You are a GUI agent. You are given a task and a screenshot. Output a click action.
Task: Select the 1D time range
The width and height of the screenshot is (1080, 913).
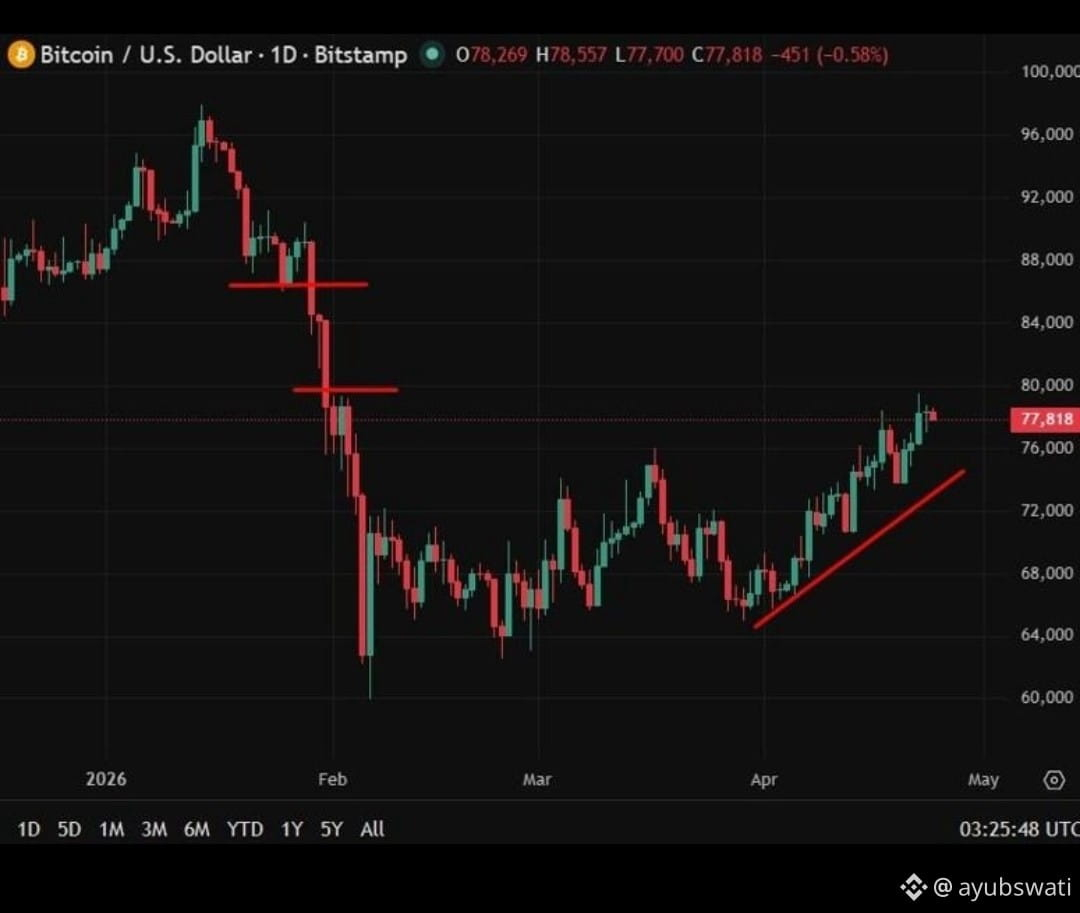tap(28, 829)
